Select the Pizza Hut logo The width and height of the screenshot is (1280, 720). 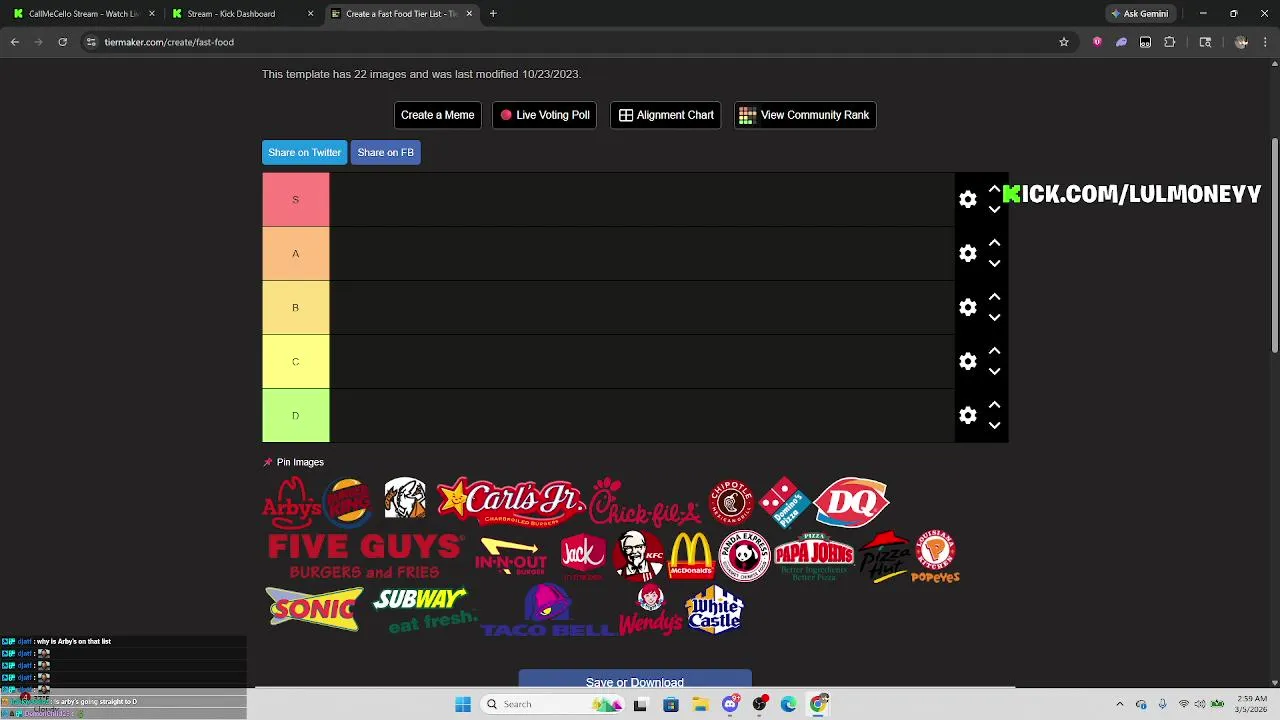pyautogui.click(x=885, y=556)
